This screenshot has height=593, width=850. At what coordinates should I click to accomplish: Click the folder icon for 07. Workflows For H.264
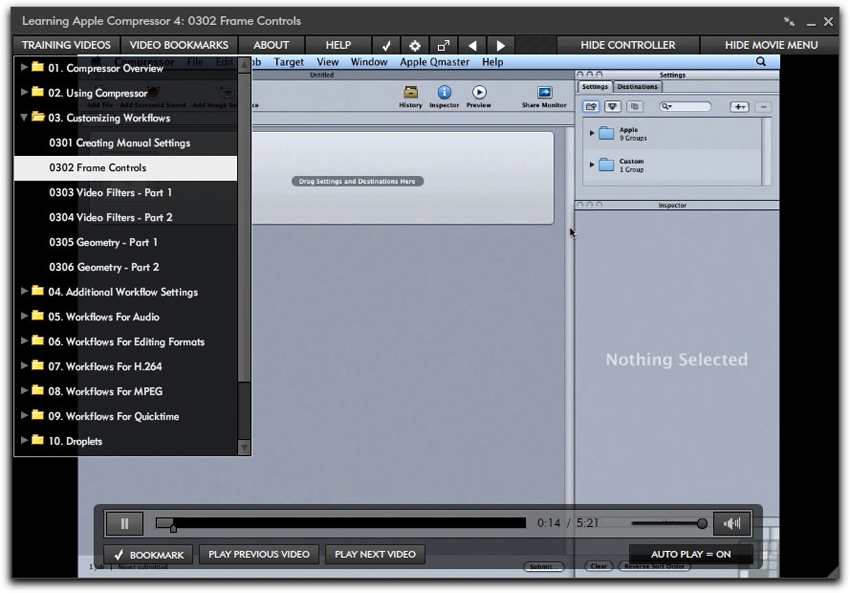[37, 365]
